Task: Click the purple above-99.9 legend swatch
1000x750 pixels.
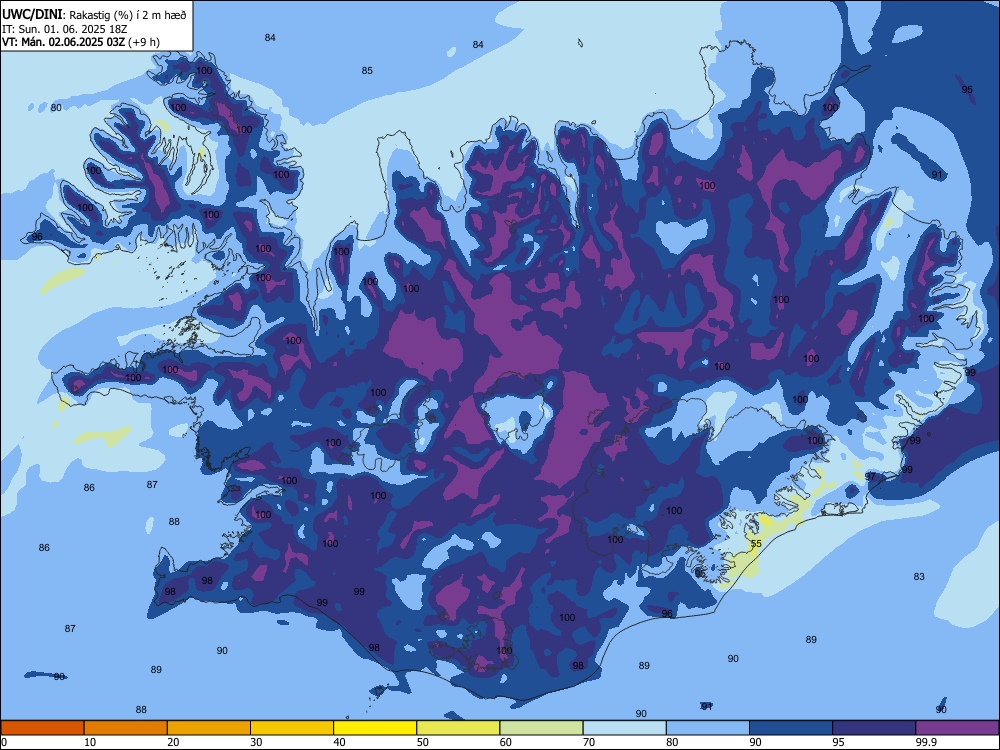Action: (957, 728)
